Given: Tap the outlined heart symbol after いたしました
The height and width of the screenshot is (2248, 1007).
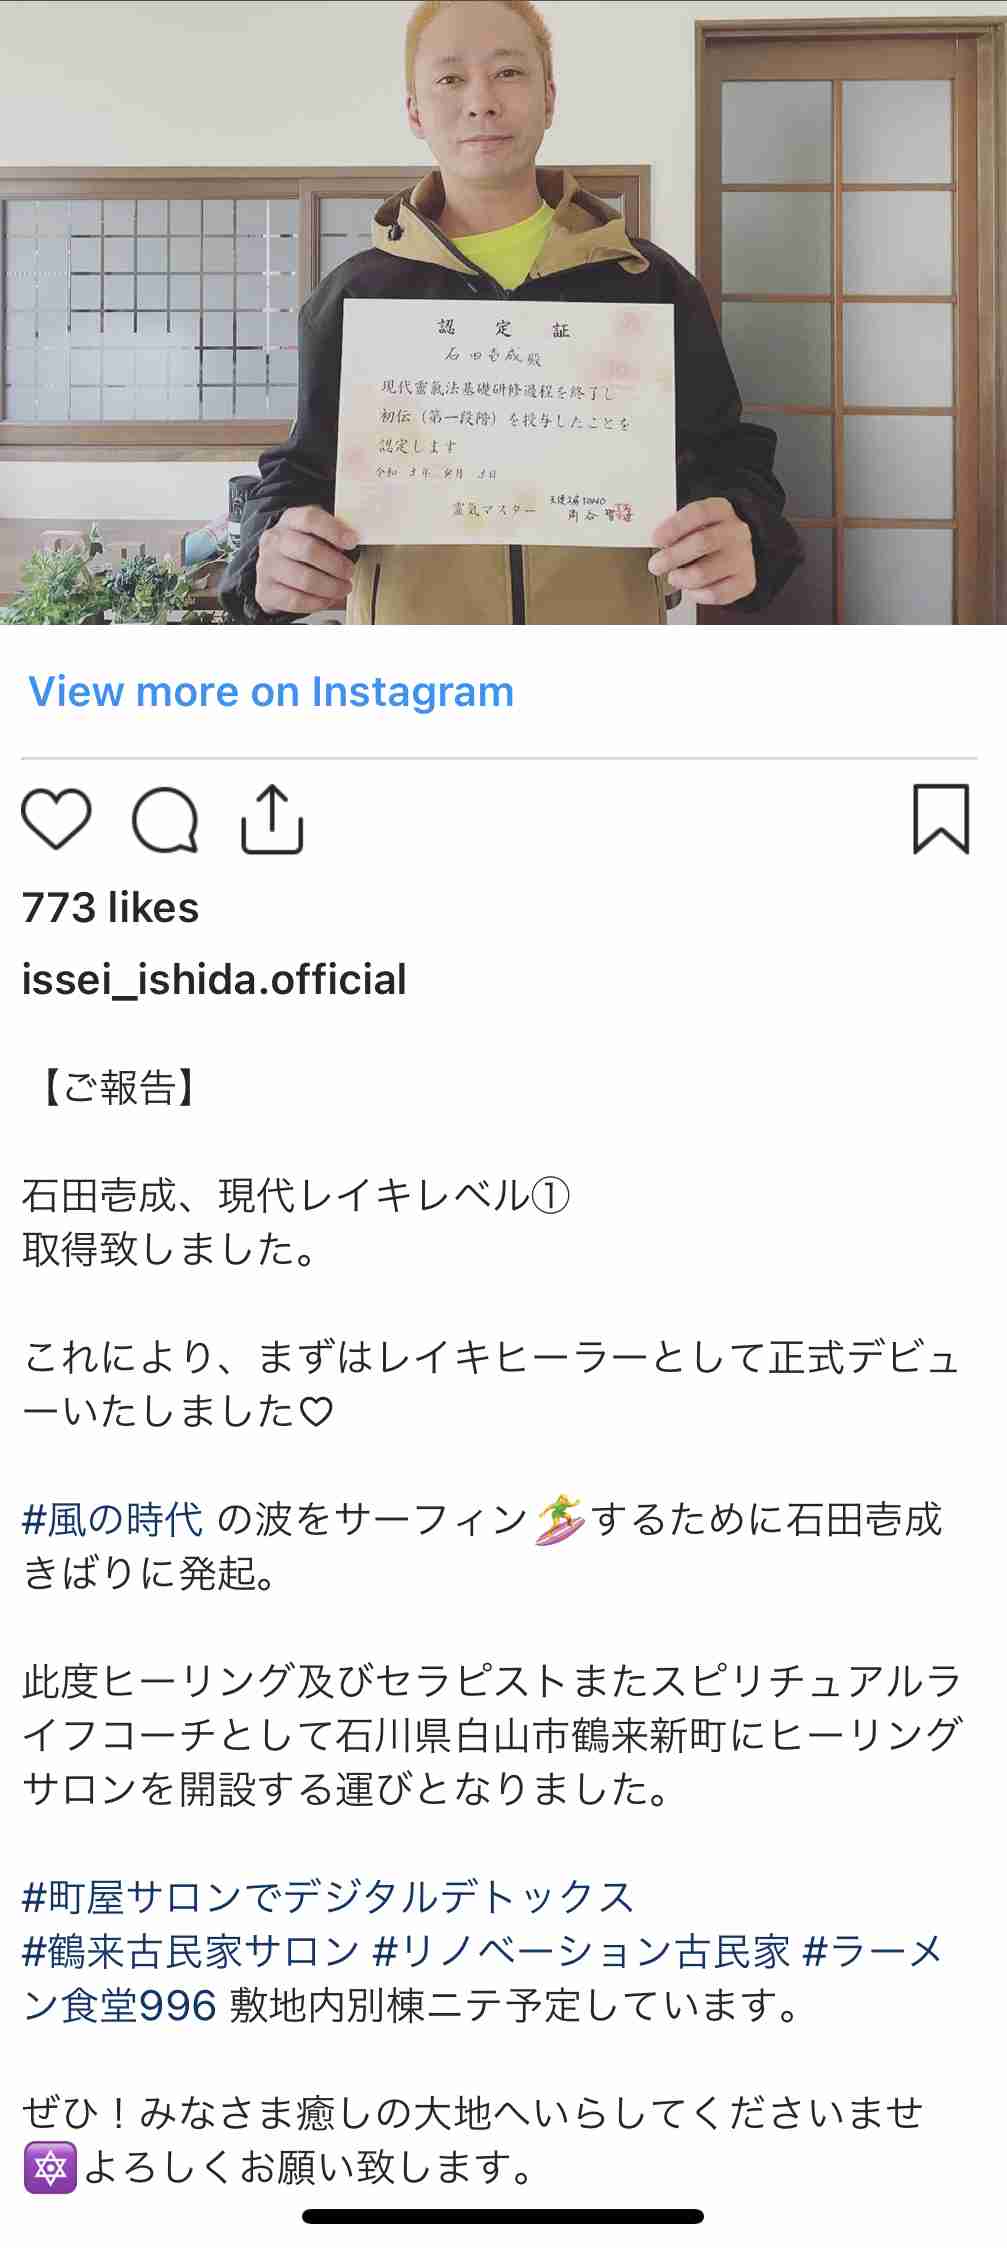Looking at the screenshot, I should [316, 1412].
